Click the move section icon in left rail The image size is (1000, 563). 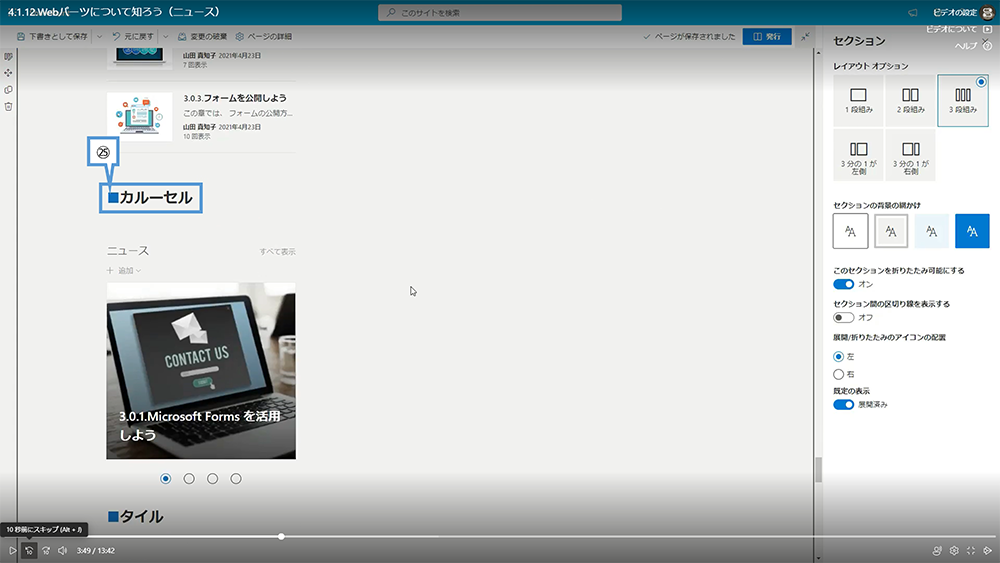(x=8, y=73)
